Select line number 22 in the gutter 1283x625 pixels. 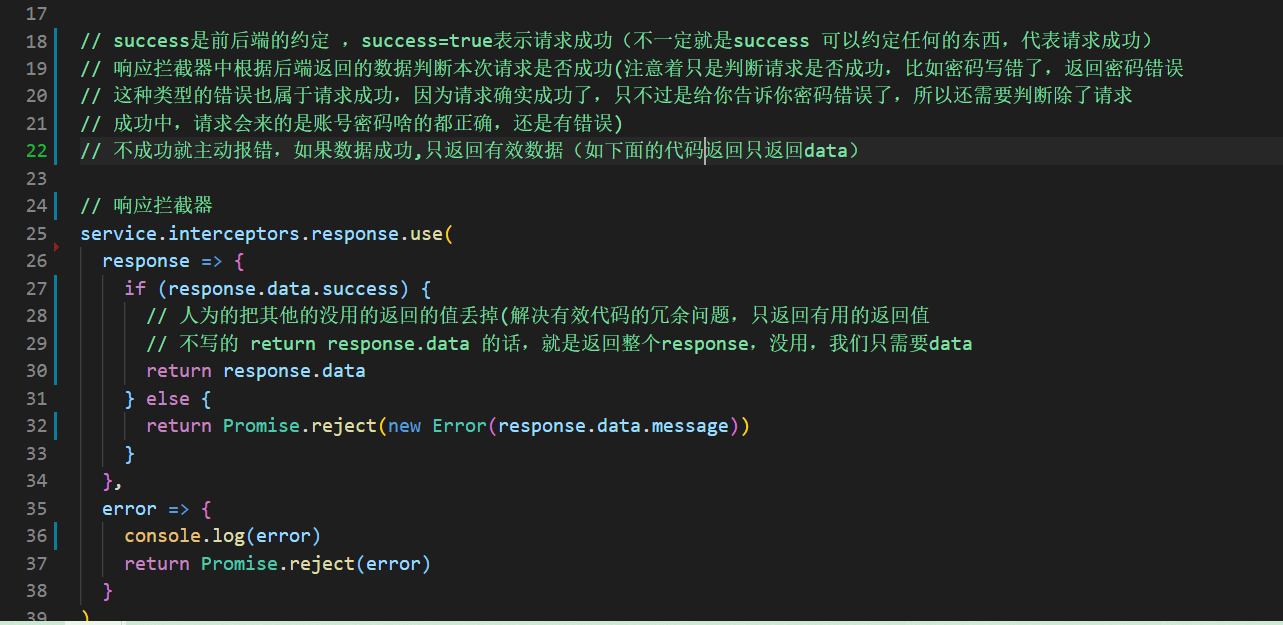click(36, 151)
